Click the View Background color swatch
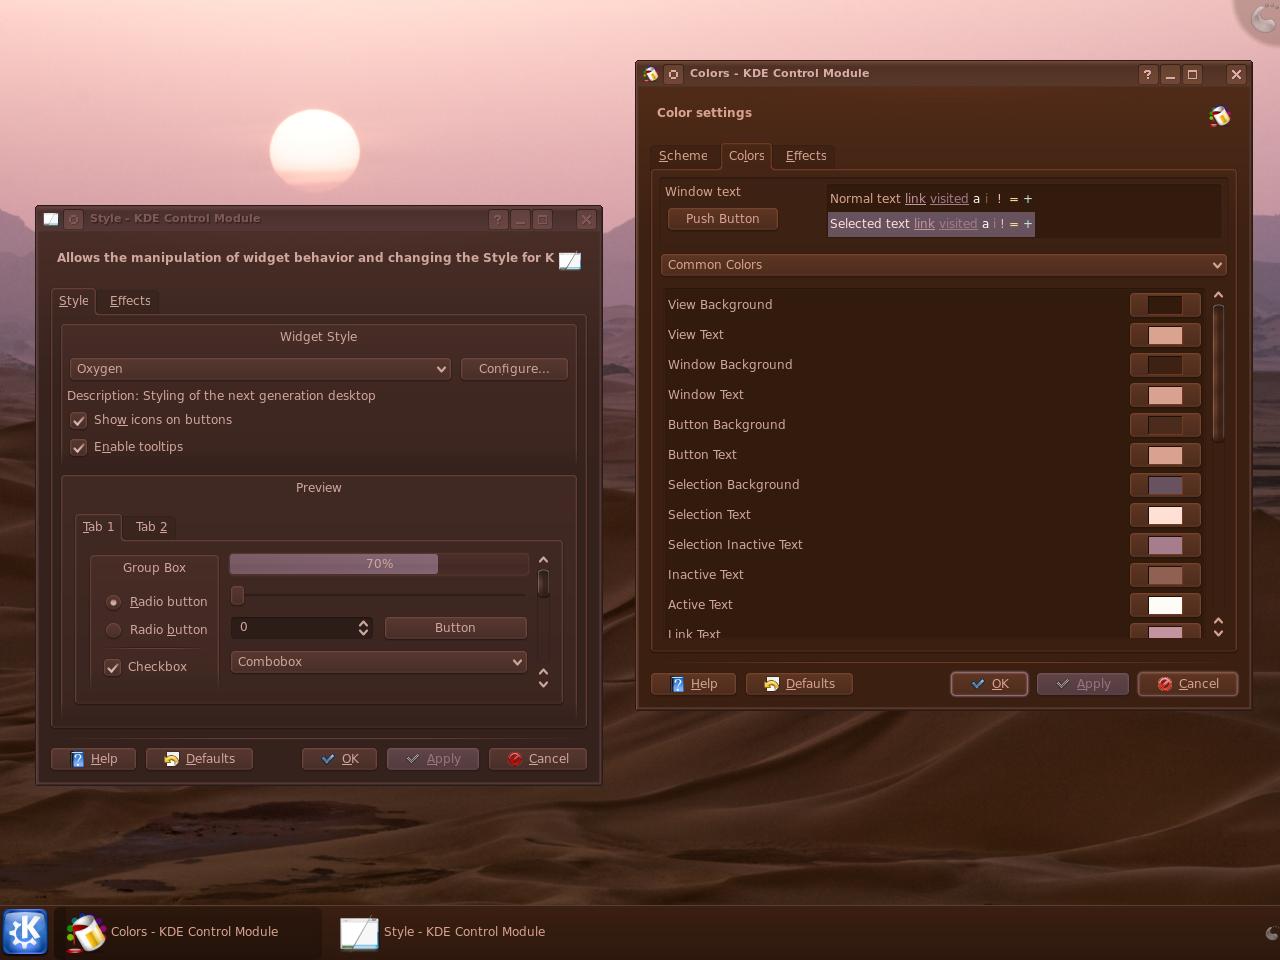This screenshot has height=960, width=1280. [1165, 305]
